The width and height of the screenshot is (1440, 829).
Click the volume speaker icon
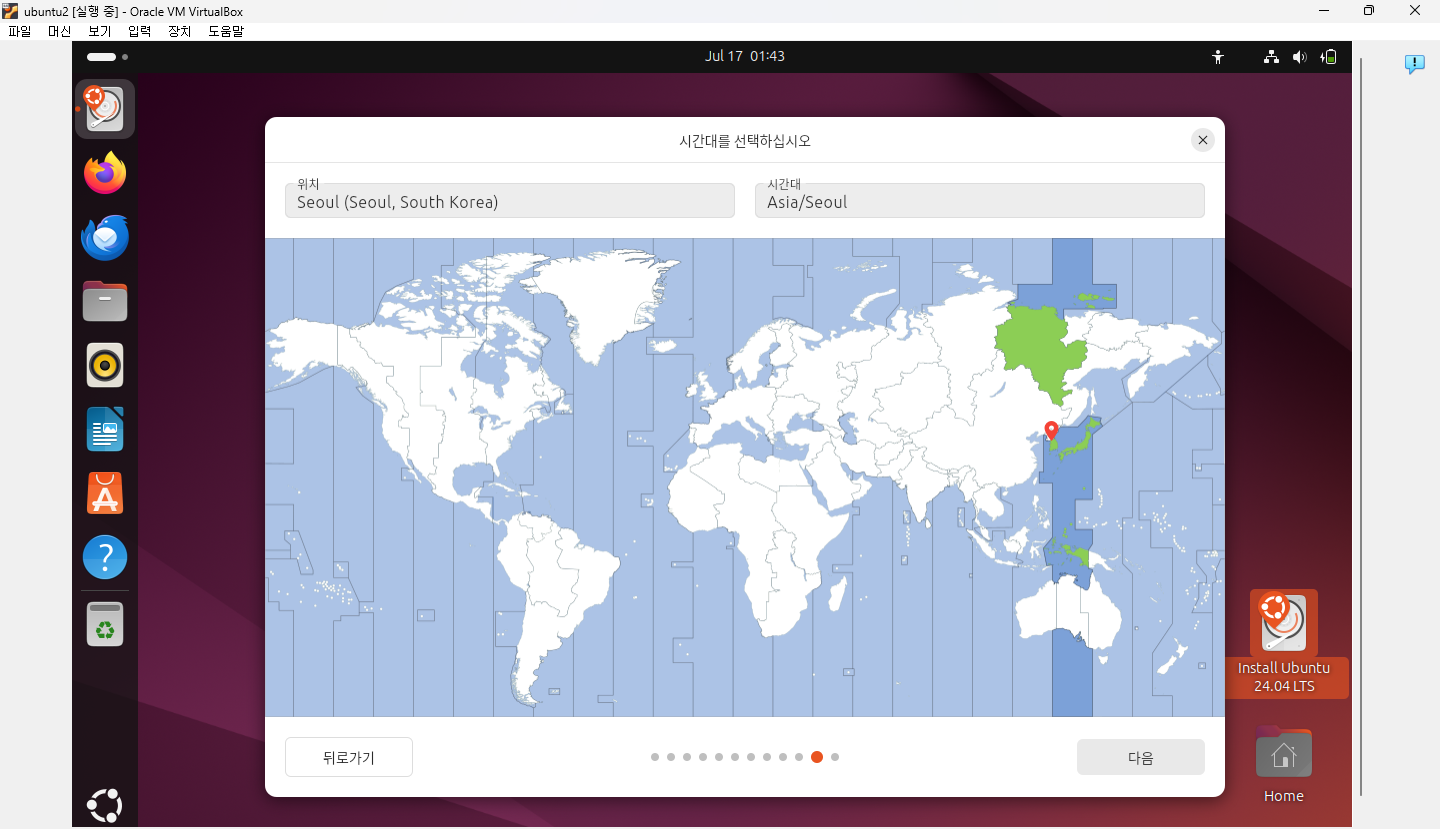coord(1299,57)
